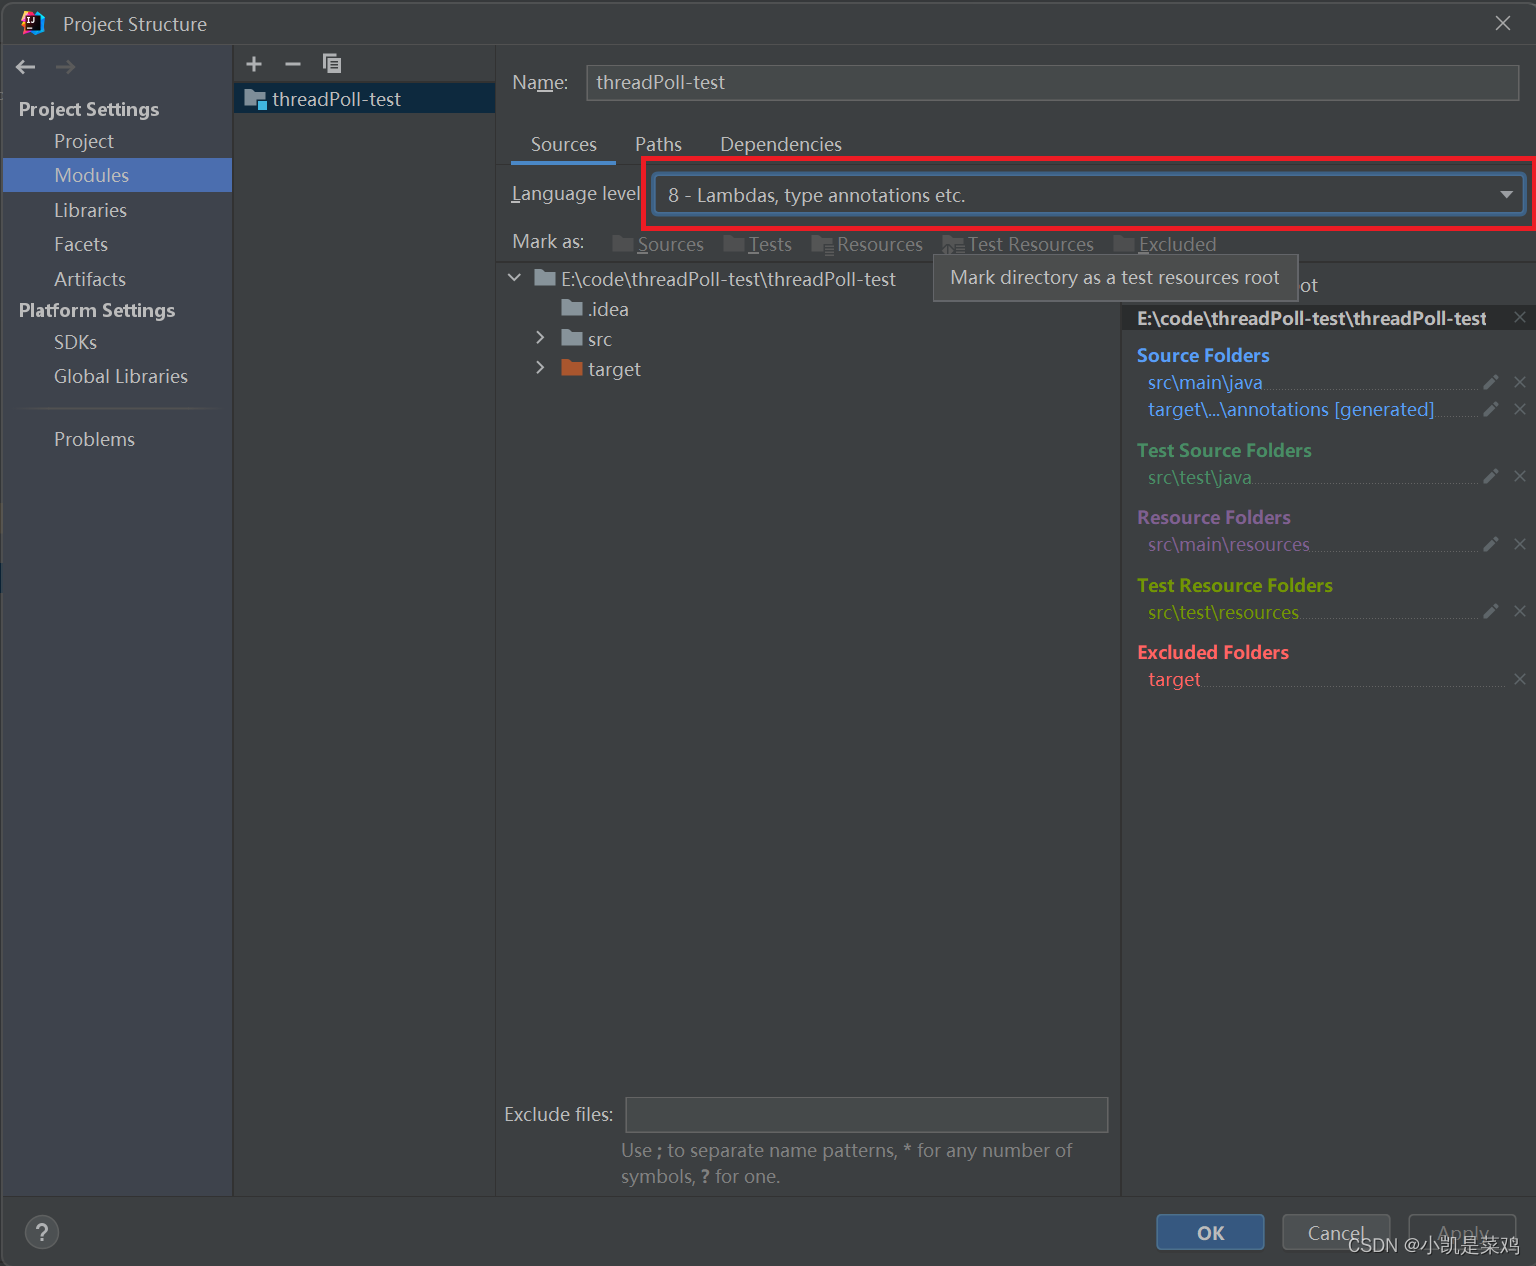
Task: Click src\main\java source folder entry
Action: click(1205, 382)
